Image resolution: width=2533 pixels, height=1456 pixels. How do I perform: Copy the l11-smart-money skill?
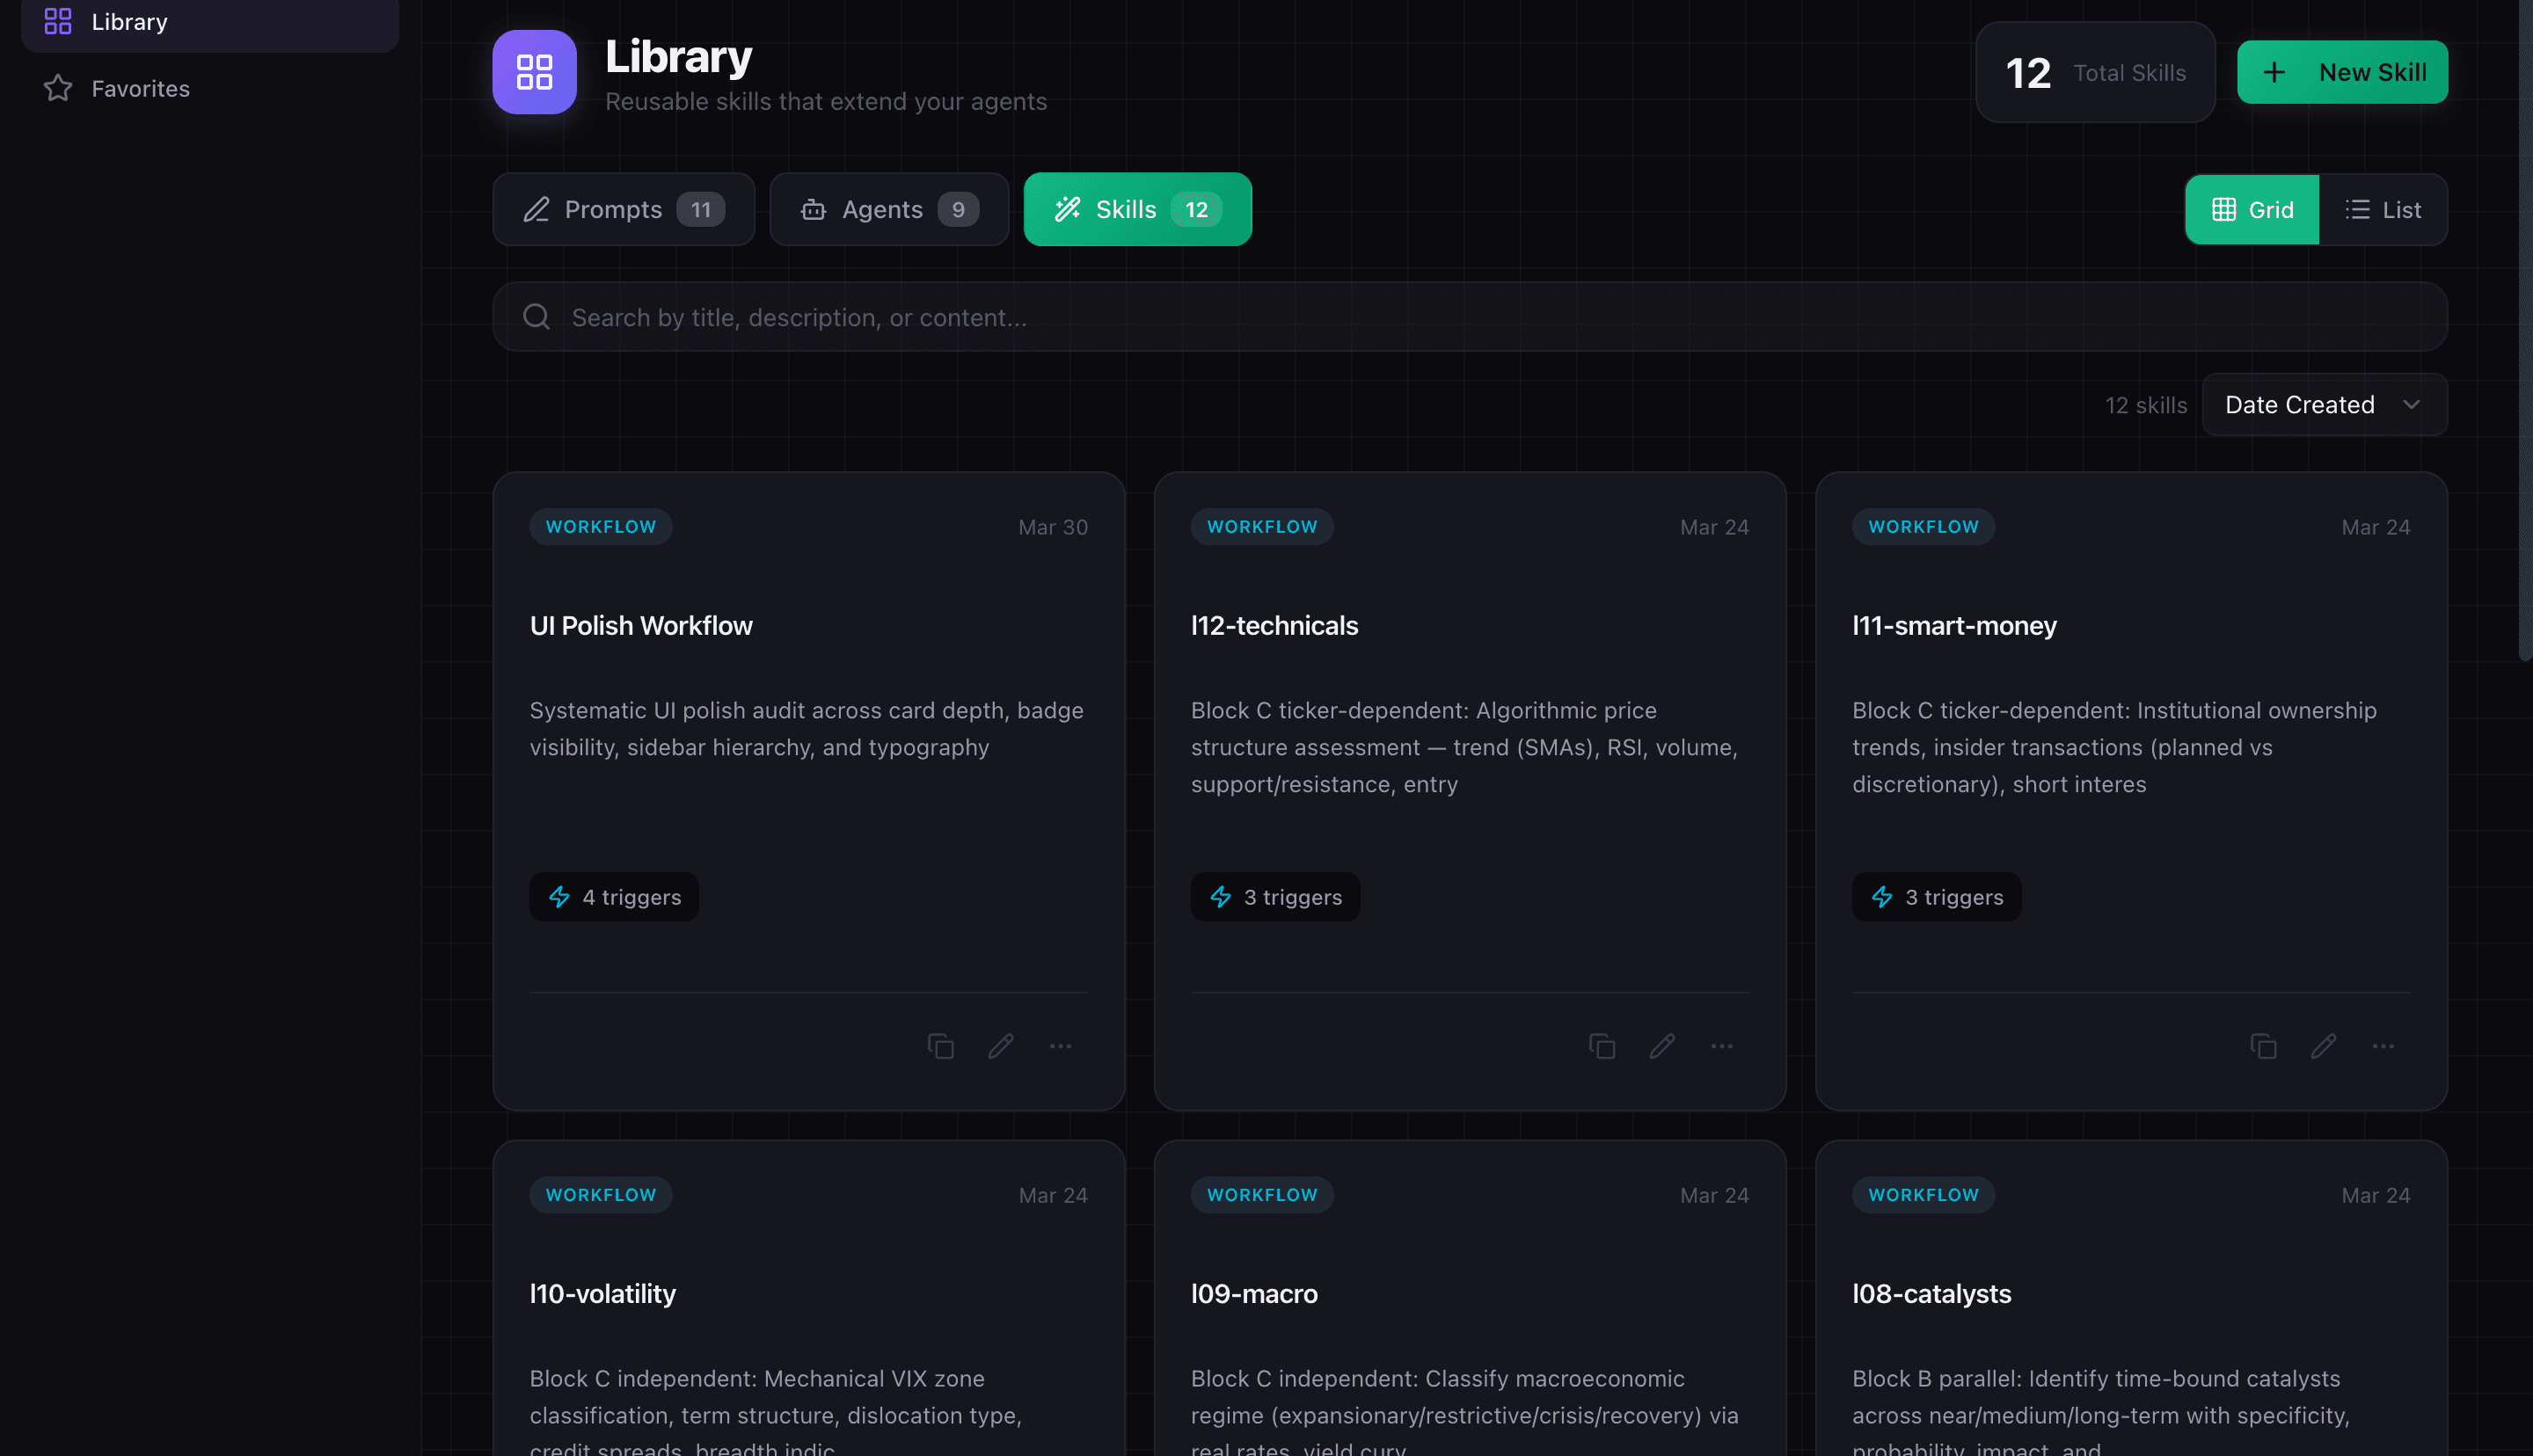pos(2263,1046)
